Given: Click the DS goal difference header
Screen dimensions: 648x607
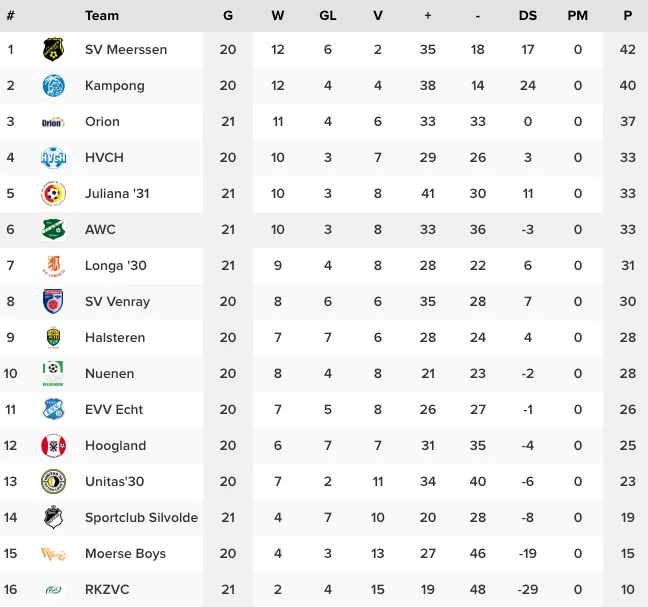Looking at the screenshot, I should tap(528, 16).
